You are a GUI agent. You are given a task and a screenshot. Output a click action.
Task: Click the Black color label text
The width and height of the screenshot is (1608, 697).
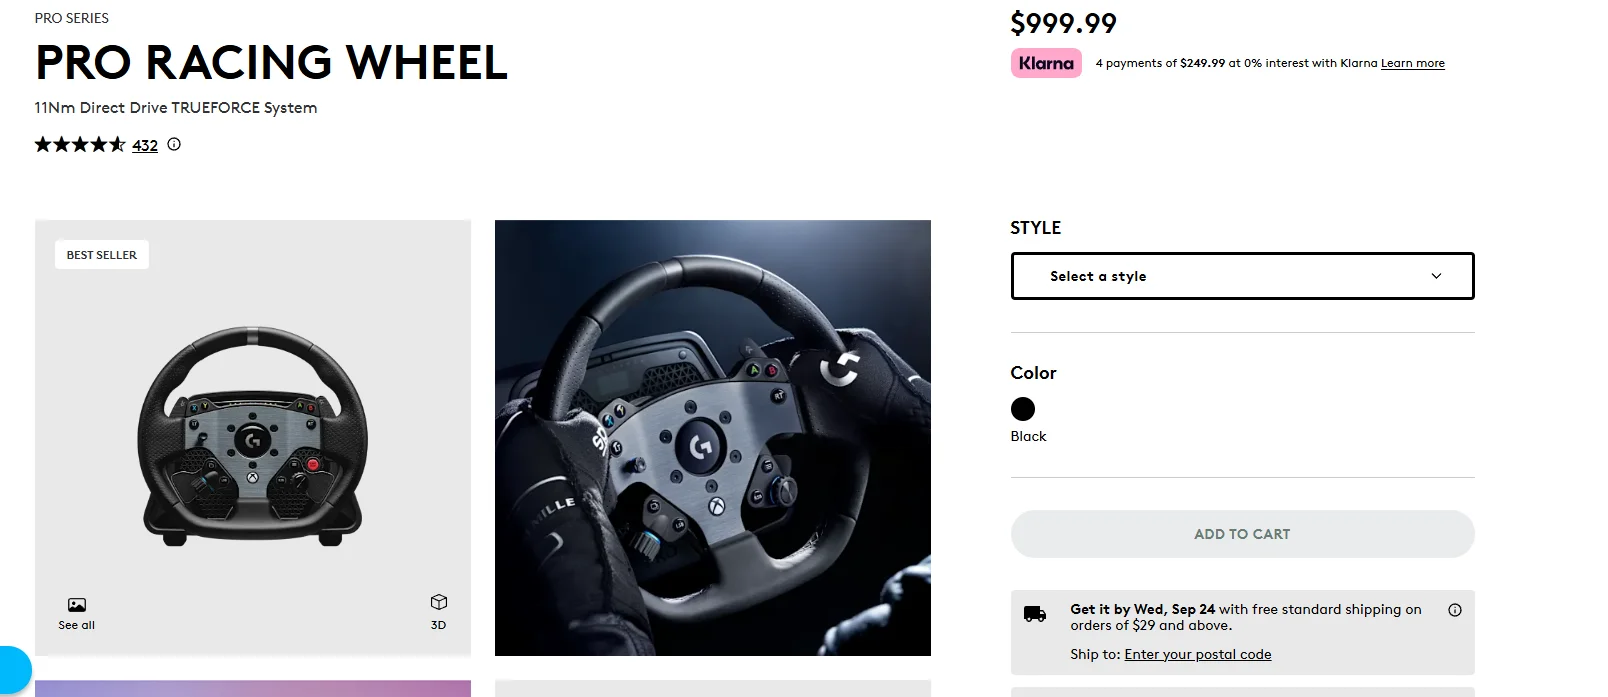pyautogui.click(x=1028, y=436)
